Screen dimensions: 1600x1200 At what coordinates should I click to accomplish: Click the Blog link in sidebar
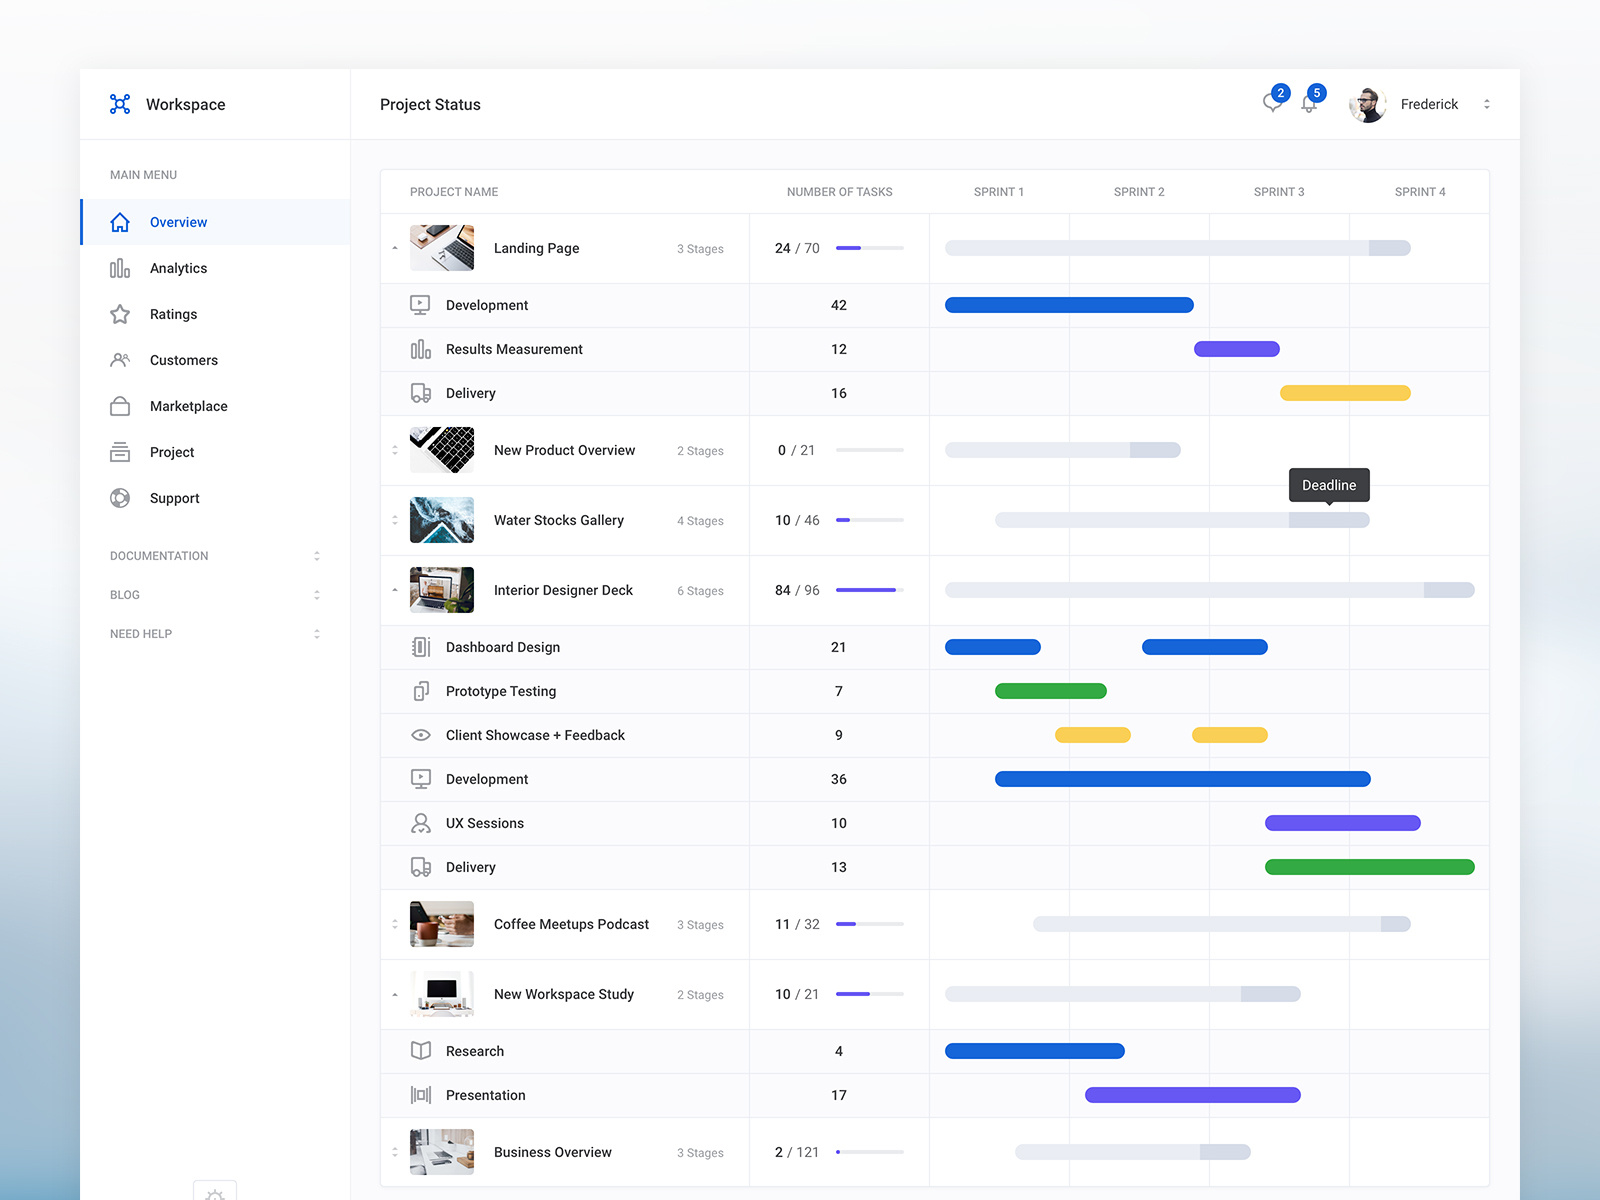[x=124, y=594]
